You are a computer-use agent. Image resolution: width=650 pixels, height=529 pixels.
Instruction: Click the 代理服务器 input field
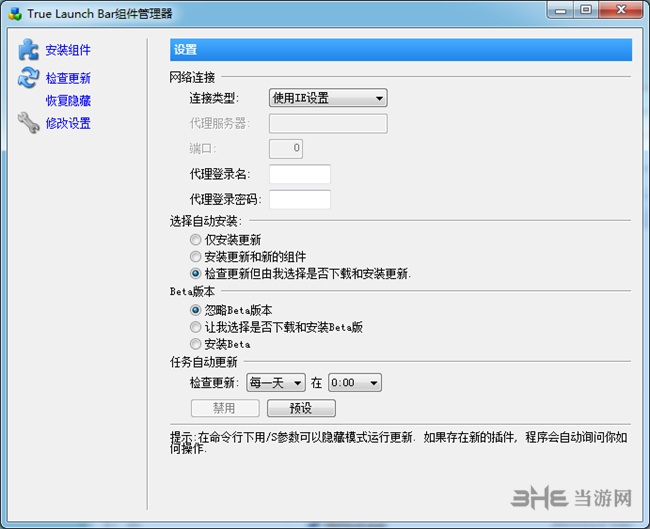point(328,124)
